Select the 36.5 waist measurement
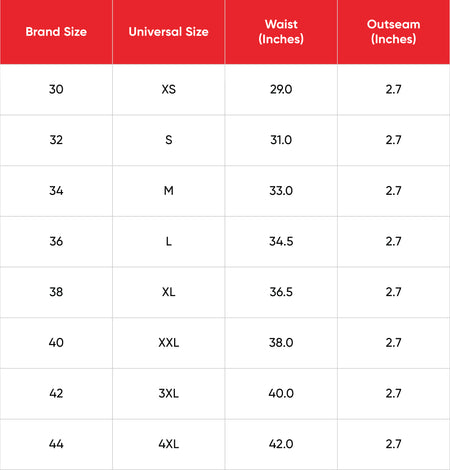Viewport: 450px width, 470px height. pos(281,292)
